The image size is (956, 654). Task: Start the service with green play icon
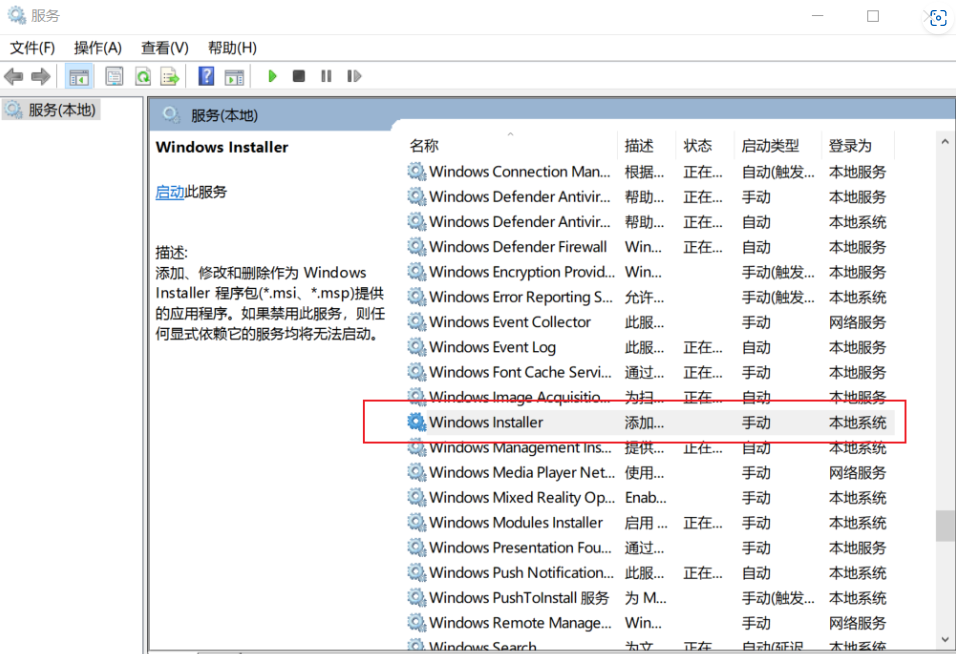tap(272, 76)
